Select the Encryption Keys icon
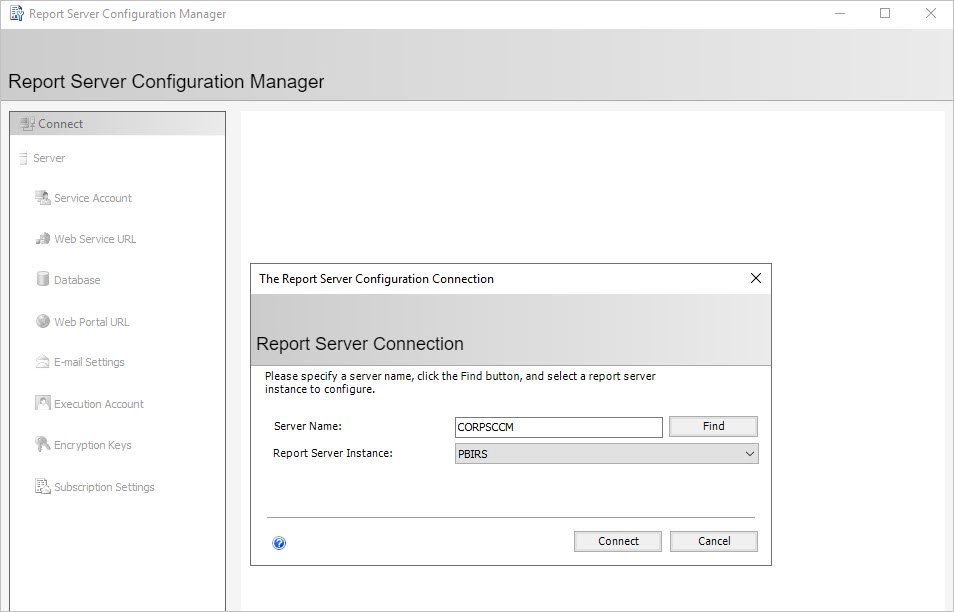 point(43,445)
